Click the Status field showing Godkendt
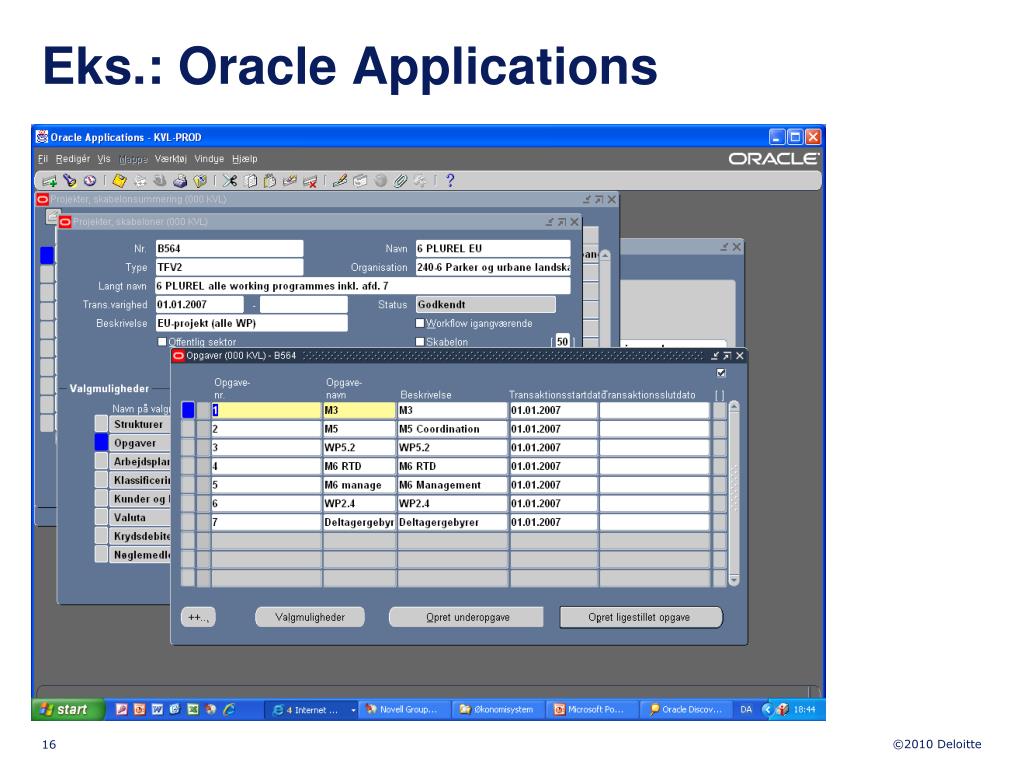This screenshot has height=768, width=1024. click(486, 304)
